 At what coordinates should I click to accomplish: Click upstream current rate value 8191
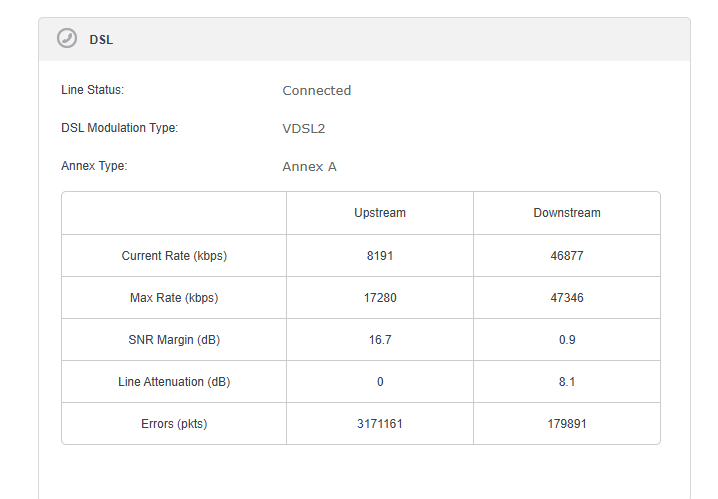pyautogui.click(x=380, y=256)
